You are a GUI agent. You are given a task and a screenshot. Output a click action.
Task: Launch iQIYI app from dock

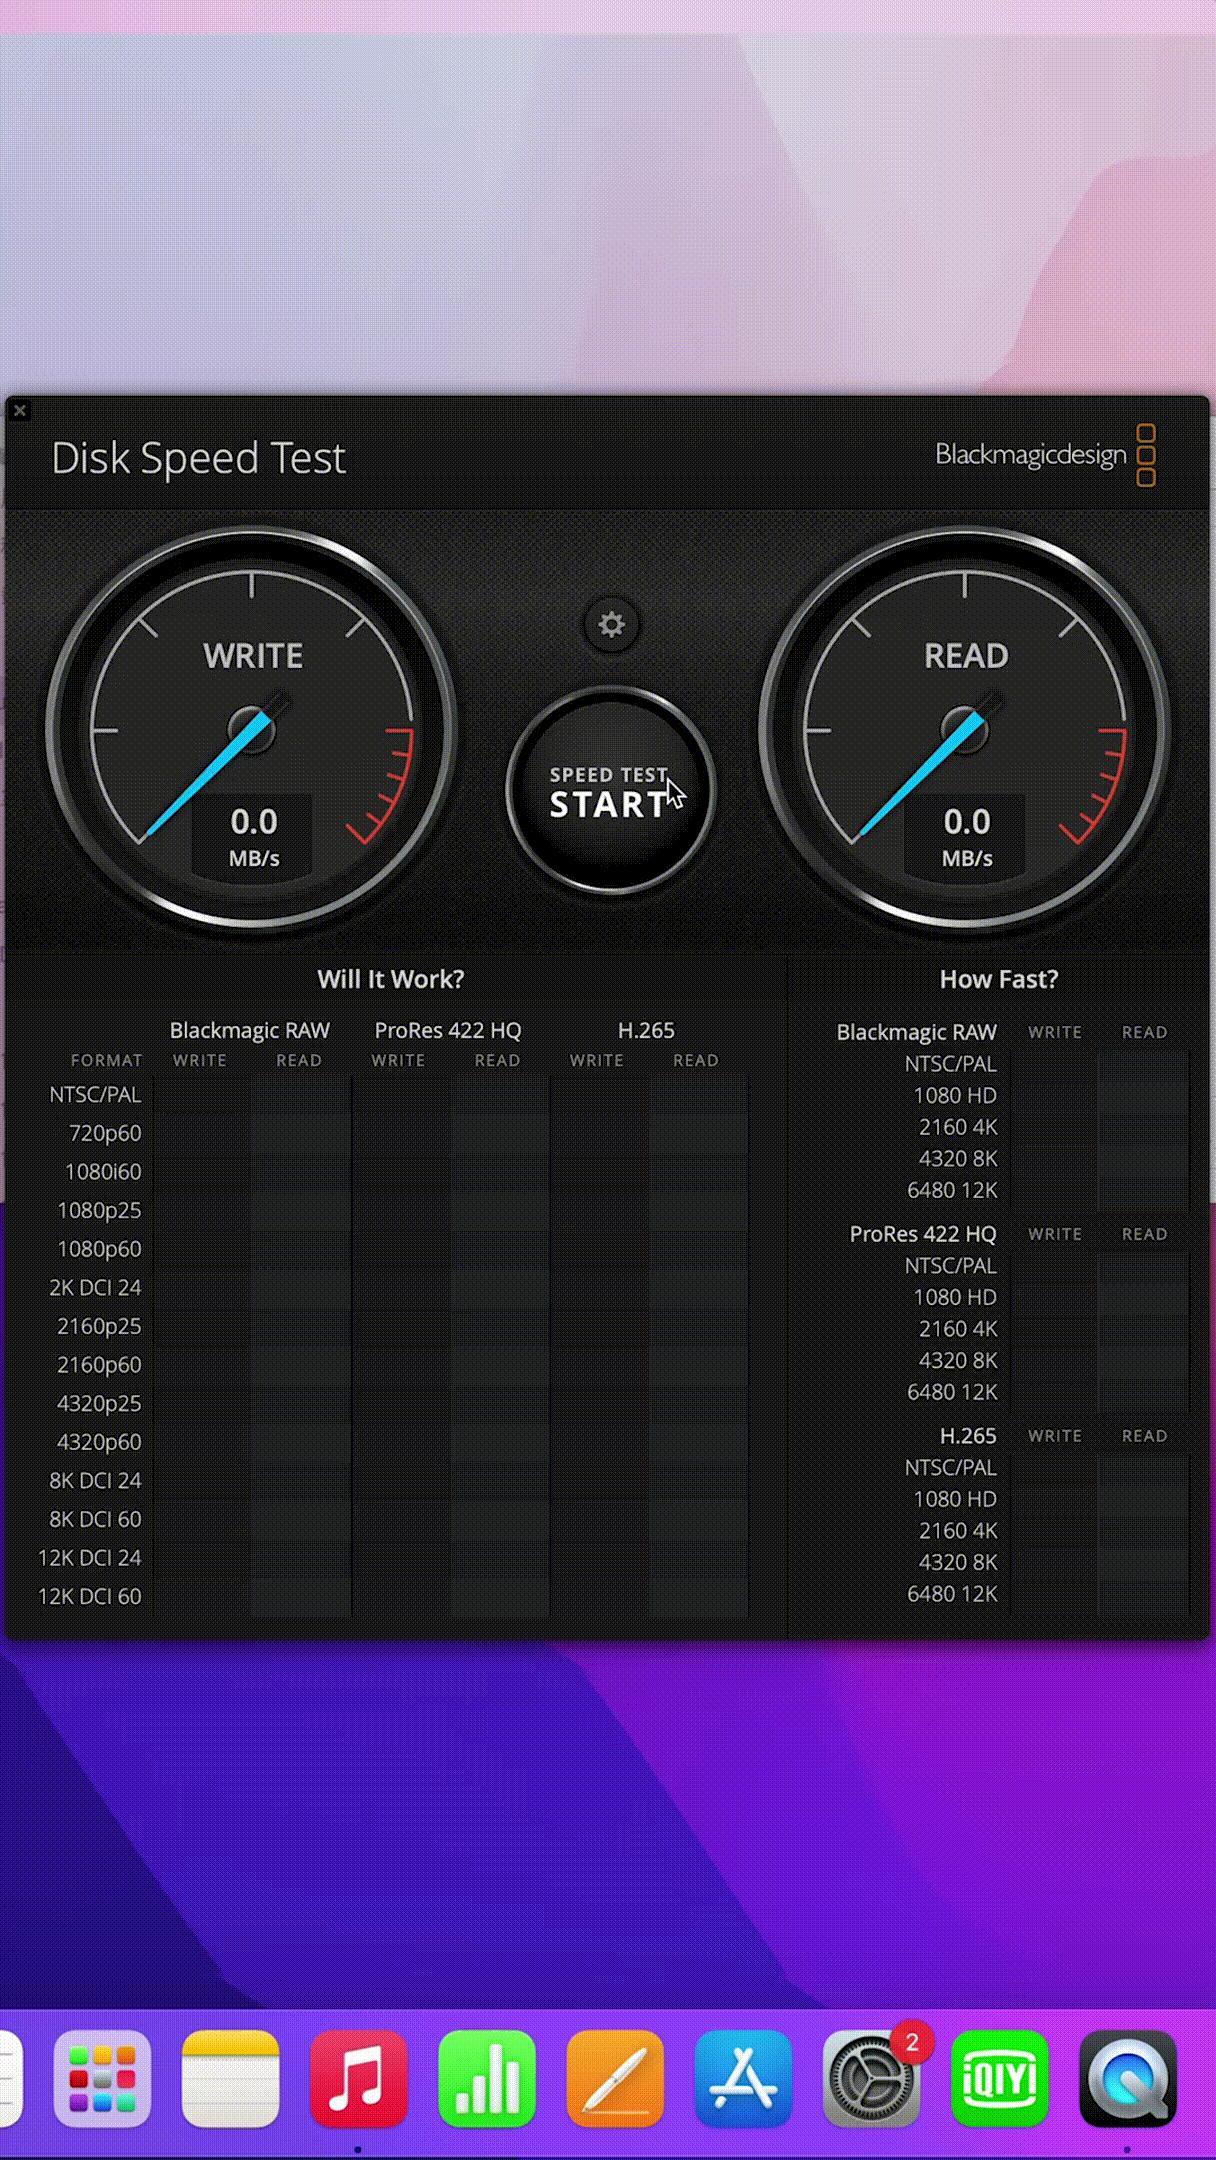[x=1000, y=2078]
